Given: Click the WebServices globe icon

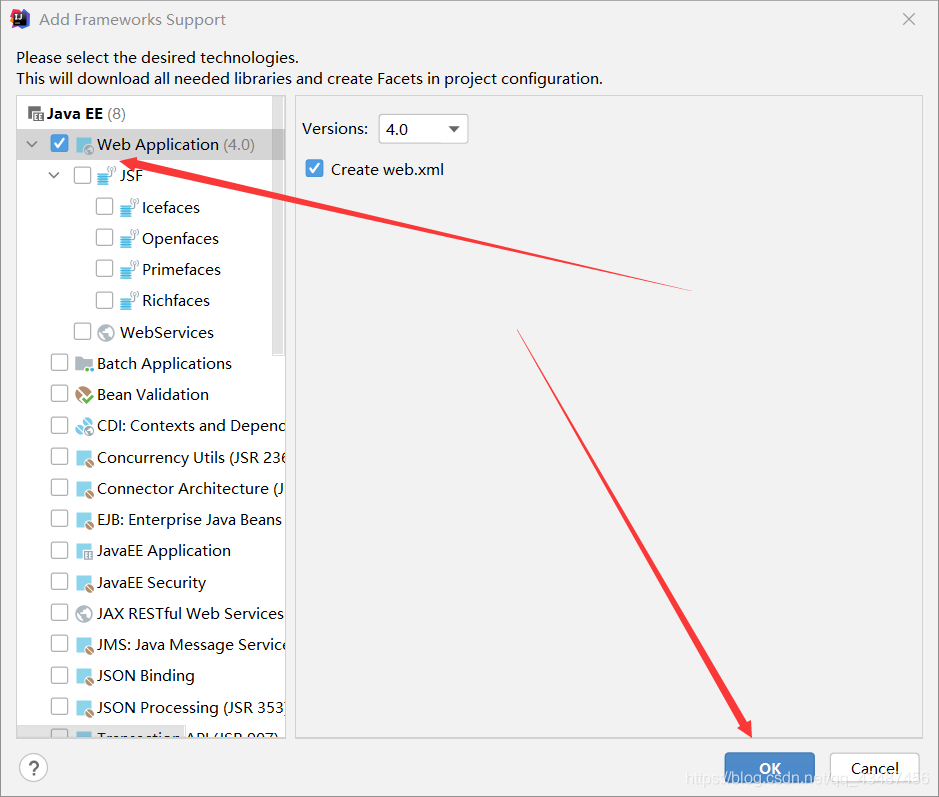Looking at the screenshot, I should point(106,332).
